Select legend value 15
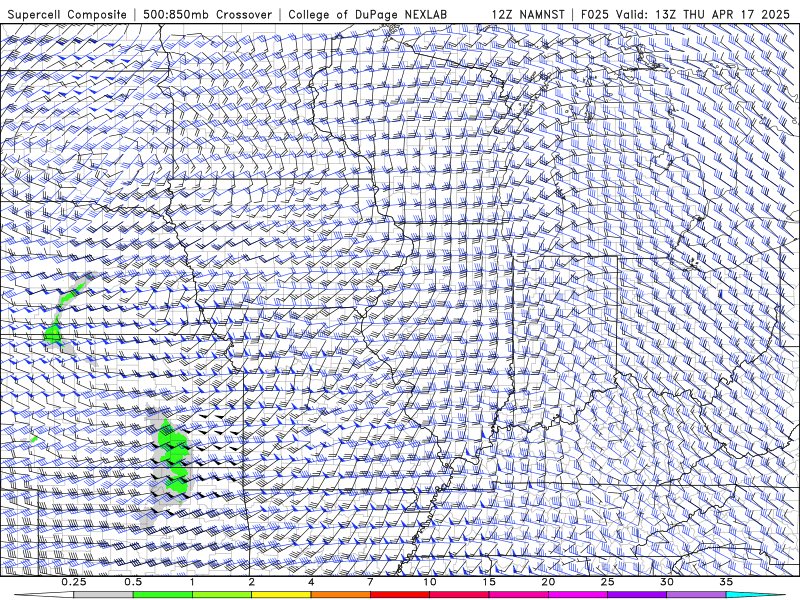The height and width of the screenshot is (600, 800). (489, 582)
